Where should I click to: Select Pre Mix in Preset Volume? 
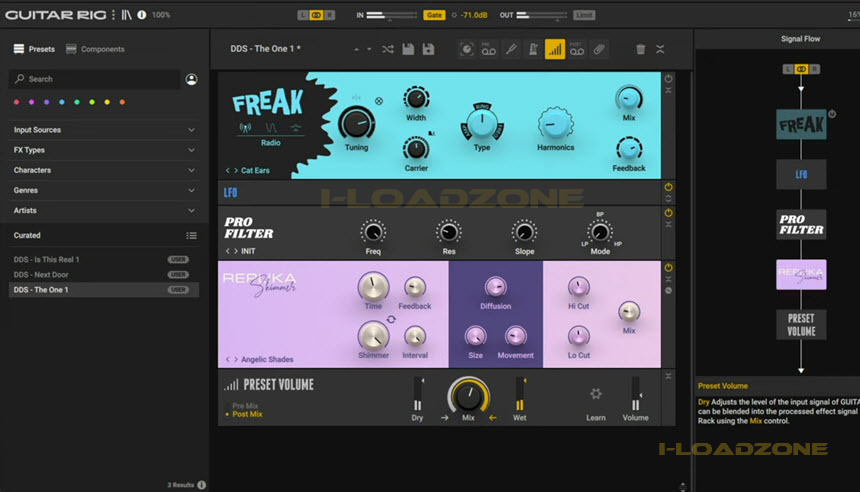245,406
